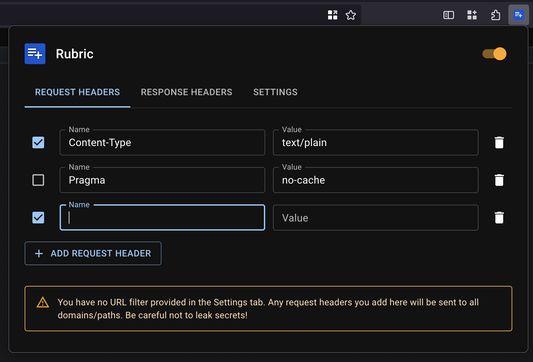533x362 pixels.
Task: Uncheck the empty header row checkbox
Action: 38,218
